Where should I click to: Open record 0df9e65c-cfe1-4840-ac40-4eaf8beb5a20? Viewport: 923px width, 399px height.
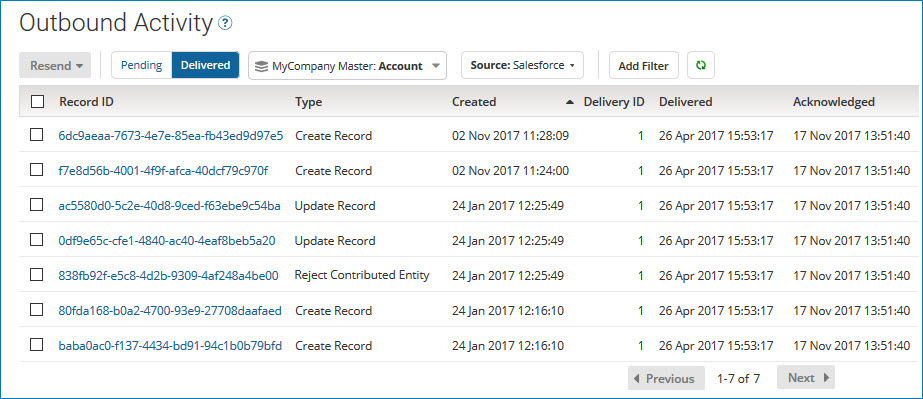pos(167,241)
